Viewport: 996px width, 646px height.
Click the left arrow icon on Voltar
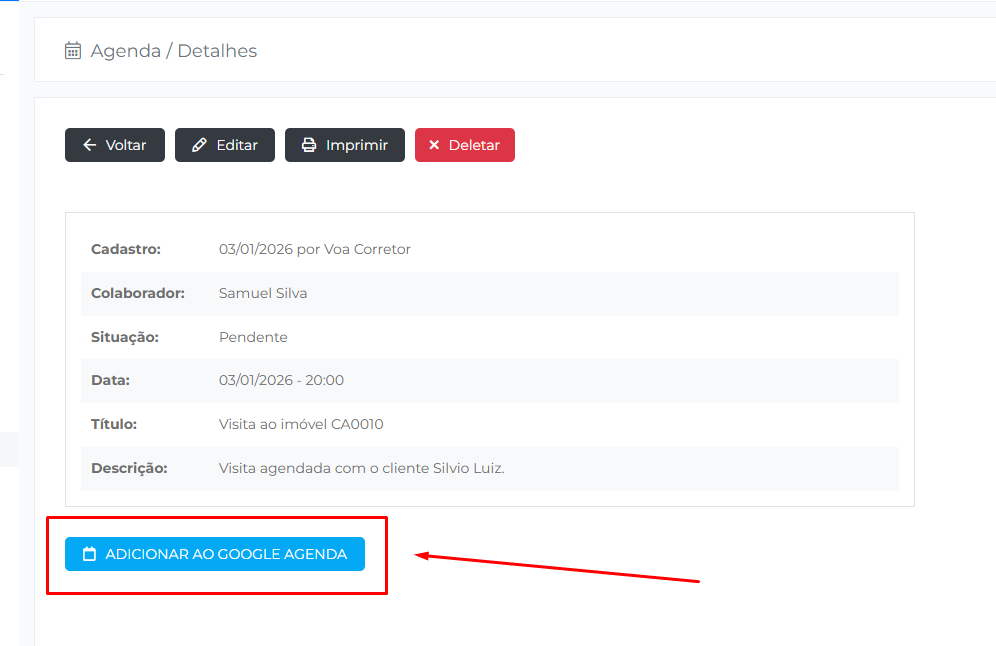90,145
